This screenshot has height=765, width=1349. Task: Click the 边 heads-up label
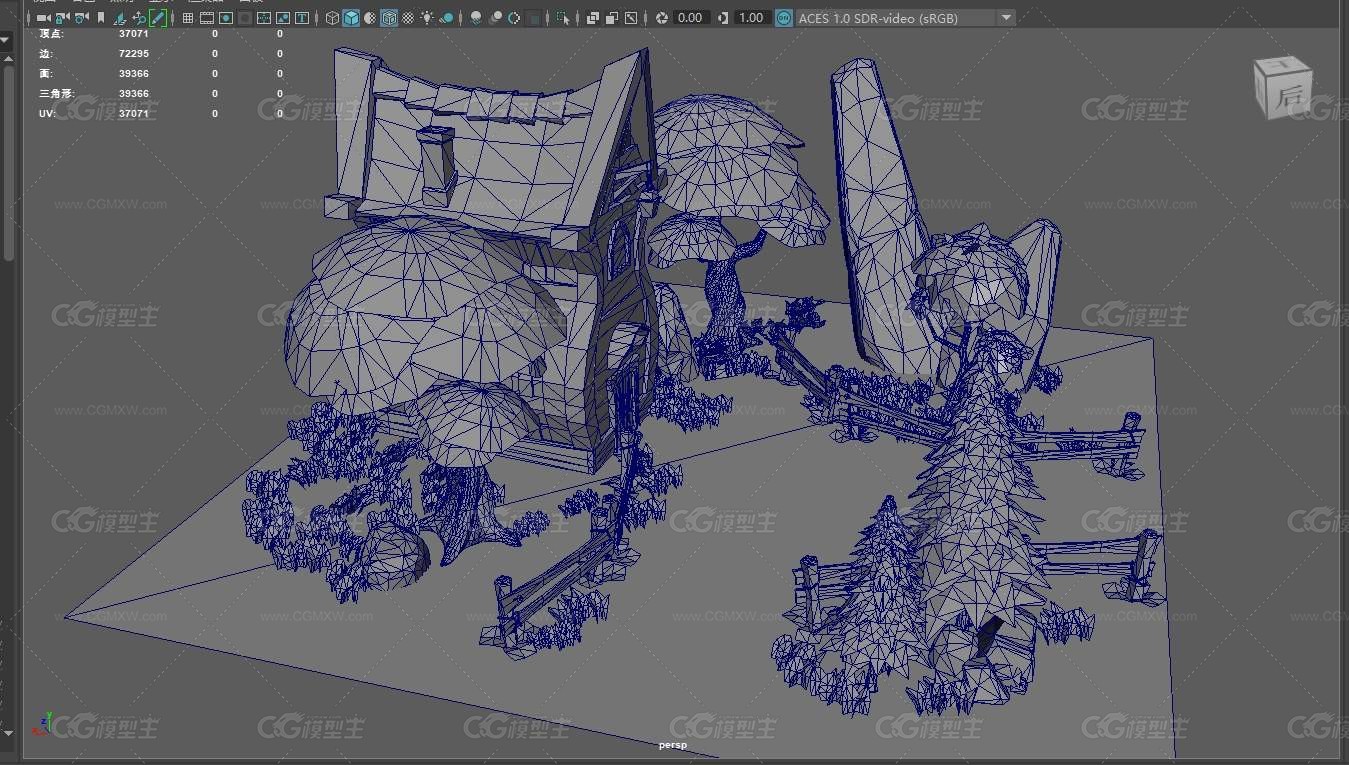45,54
